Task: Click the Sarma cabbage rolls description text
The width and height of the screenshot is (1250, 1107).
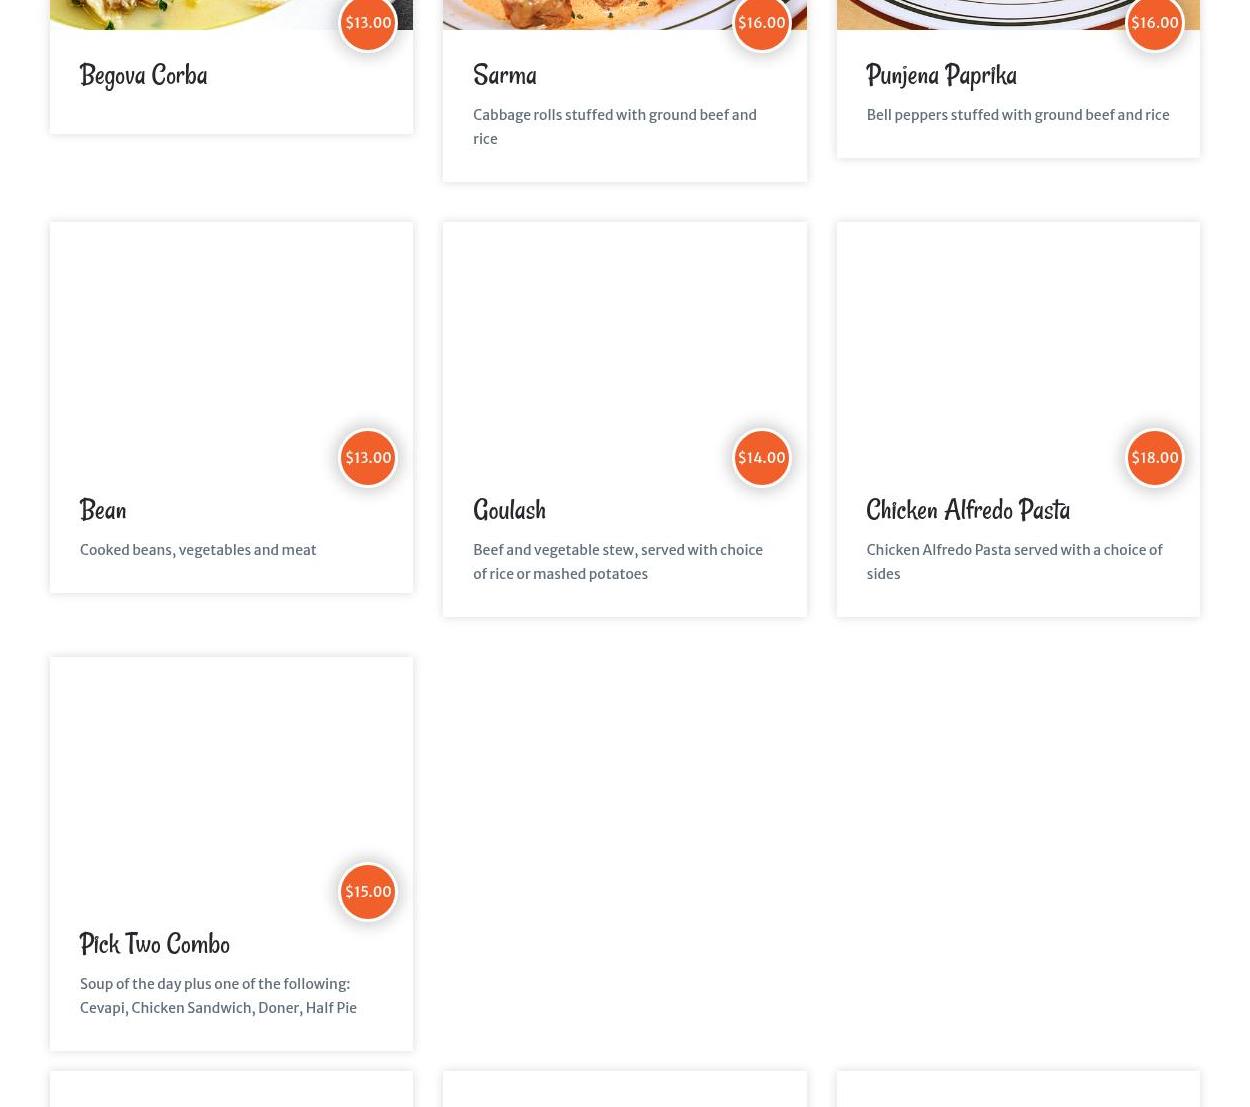Action: 615,127
